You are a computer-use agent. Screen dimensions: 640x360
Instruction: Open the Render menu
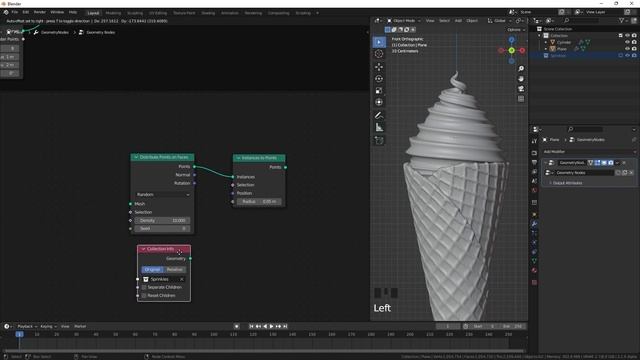(40, 13)
